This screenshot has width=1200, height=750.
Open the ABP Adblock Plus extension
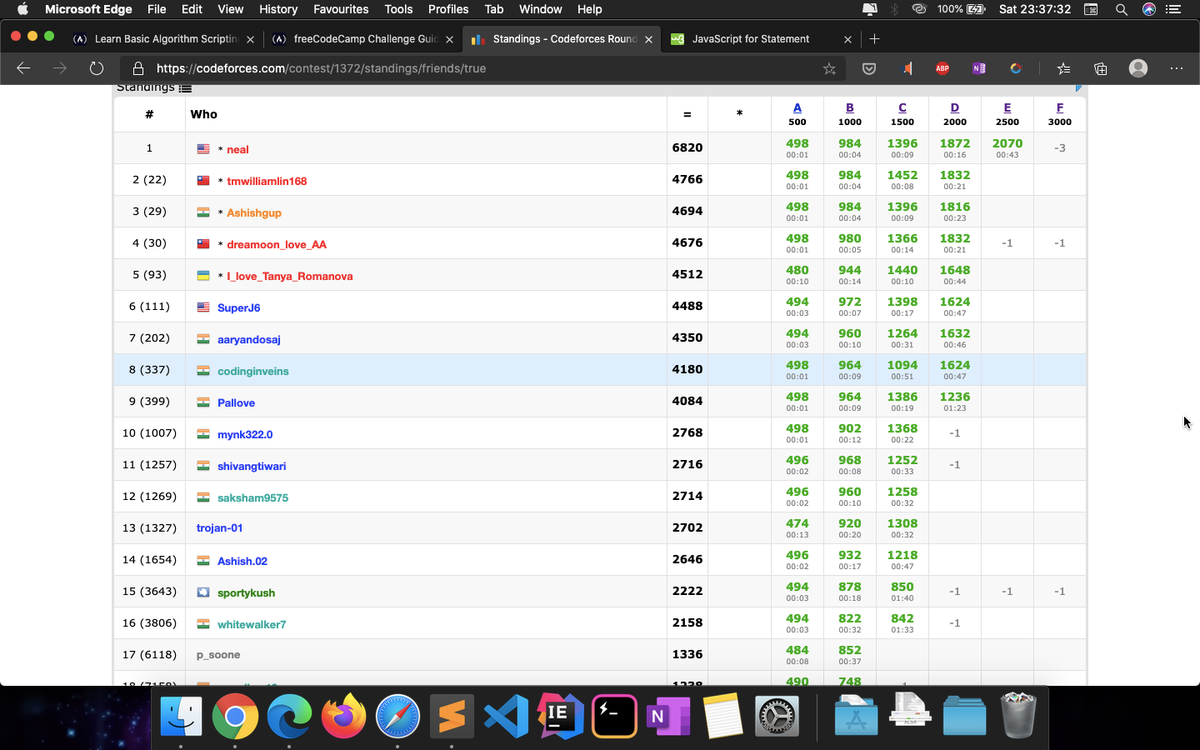942,69
